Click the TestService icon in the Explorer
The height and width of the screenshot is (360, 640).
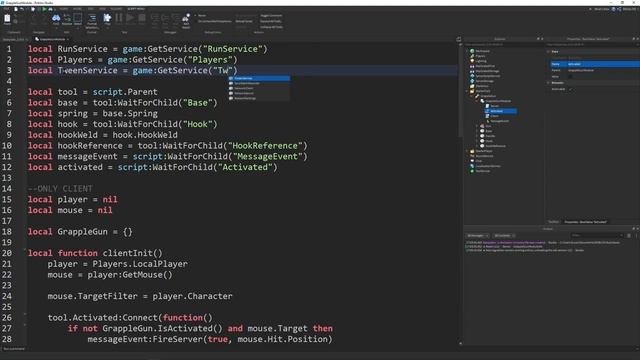(x=472, y=171)
